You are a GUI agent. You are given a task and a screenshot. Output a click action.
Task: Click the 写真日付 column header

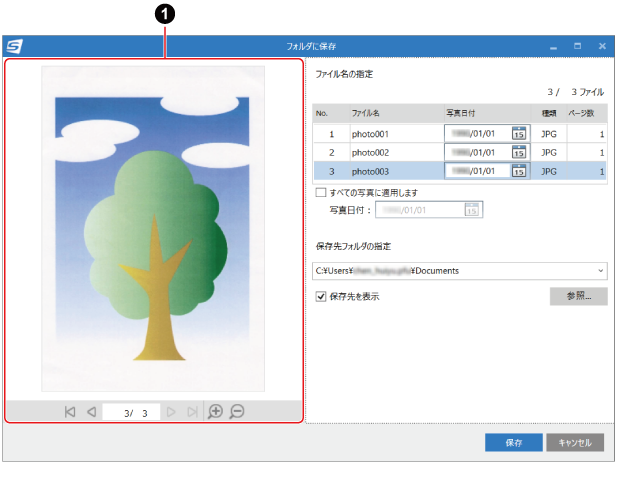(487, 113)
